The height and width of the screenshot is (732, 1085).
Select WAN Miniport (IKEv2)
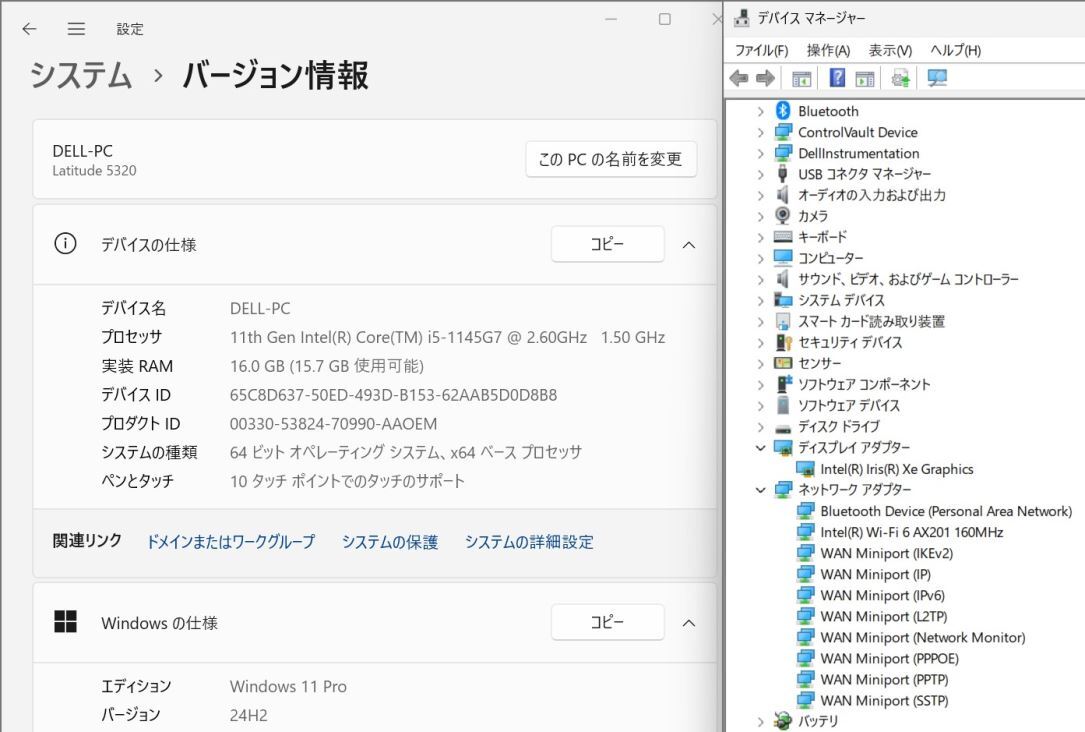pyautogui.click(x=886, y=553)
